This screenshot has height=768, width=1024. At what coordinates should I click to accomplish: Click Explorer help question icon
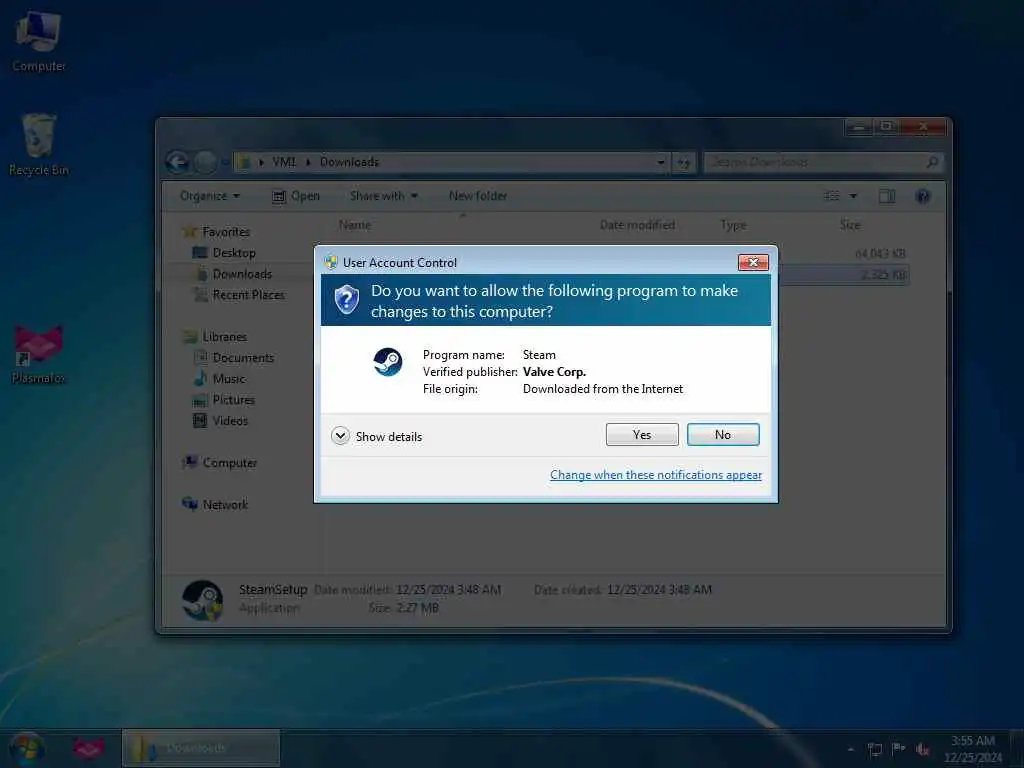tap(923, 196)
